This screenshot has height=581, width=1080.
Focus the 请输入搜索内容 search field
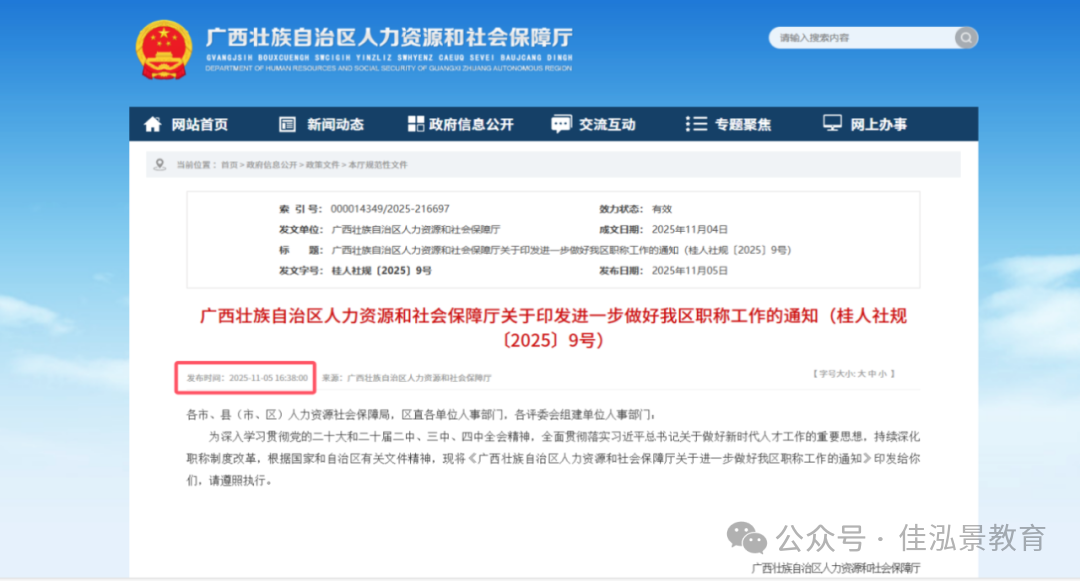coord(860,38)
